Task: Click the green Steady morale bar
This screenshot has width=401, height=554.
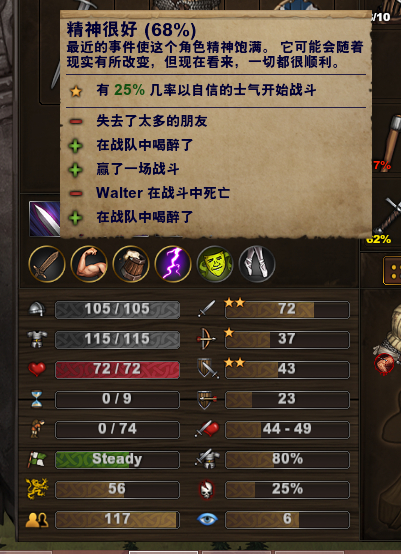Action: (x=117, y=459)
